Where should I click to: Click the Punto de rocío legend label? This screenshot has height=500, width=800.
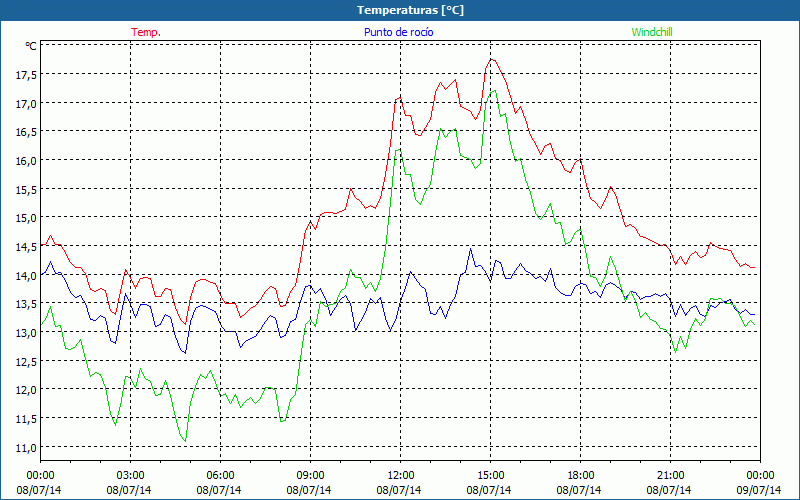pos(398,32)
